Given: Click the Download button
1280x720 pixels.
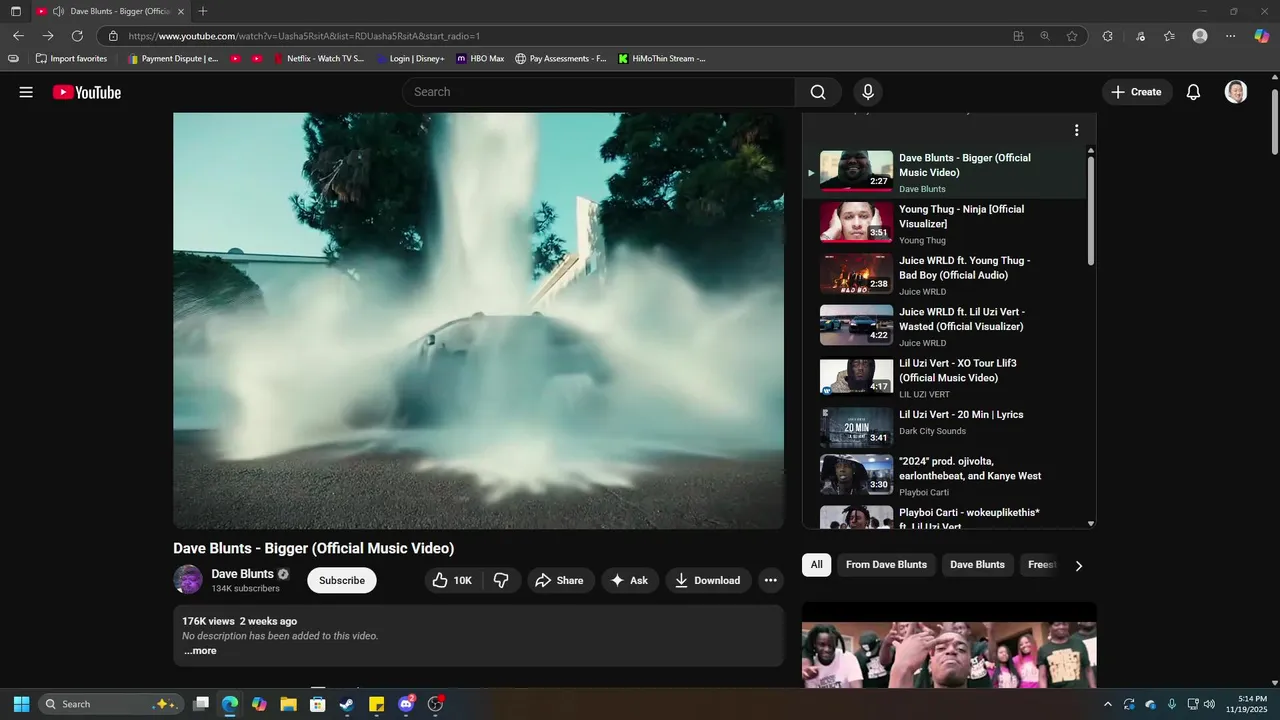Looking at the screenshot, I should [708, 580].
